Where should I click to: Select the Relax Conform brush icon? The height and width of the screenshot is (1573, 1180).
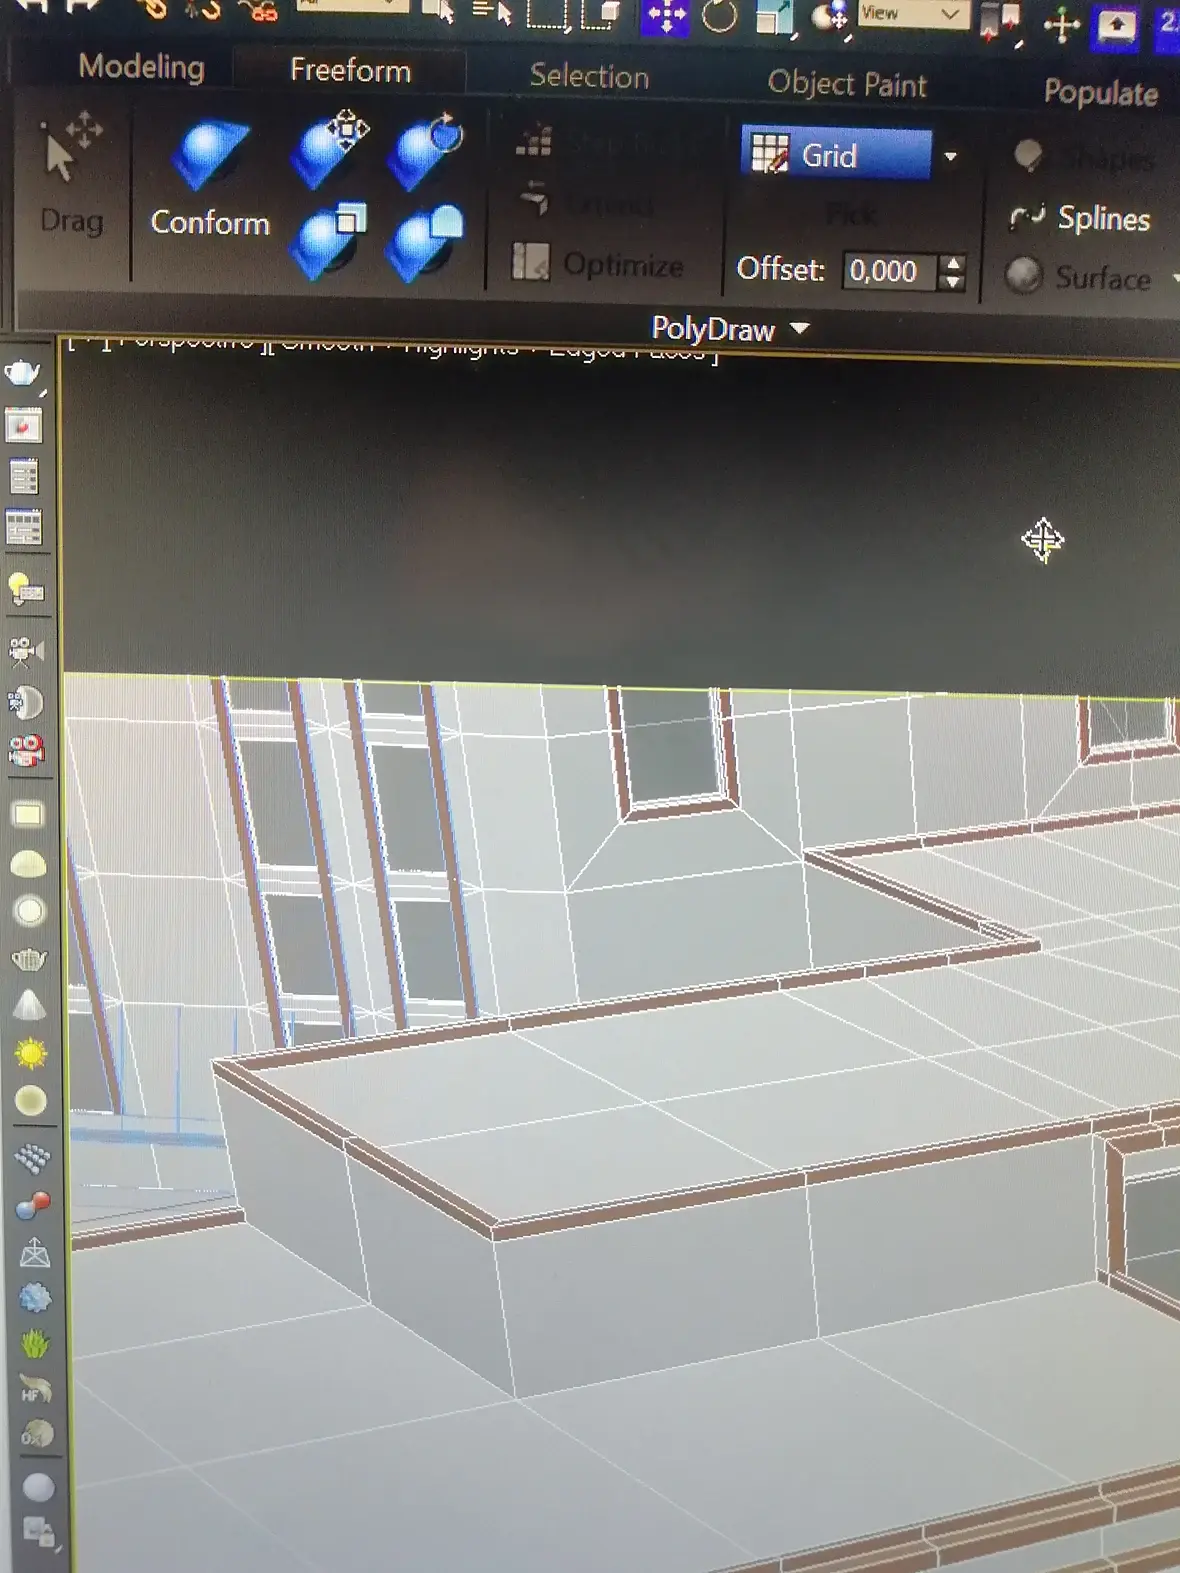click(427, 243)
